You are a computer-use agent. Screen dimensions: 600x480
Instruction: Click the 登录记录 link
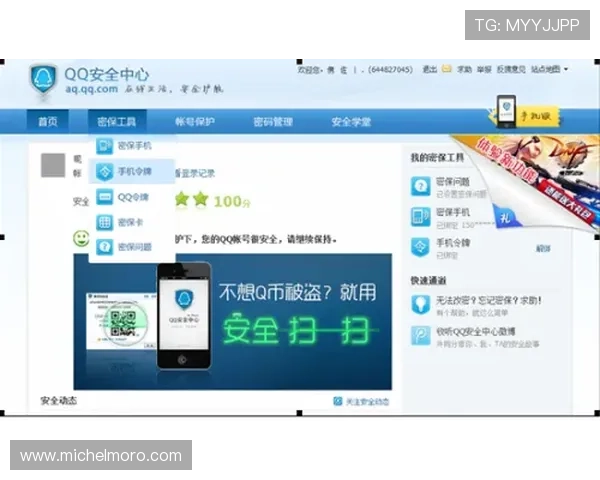point(198,173)
